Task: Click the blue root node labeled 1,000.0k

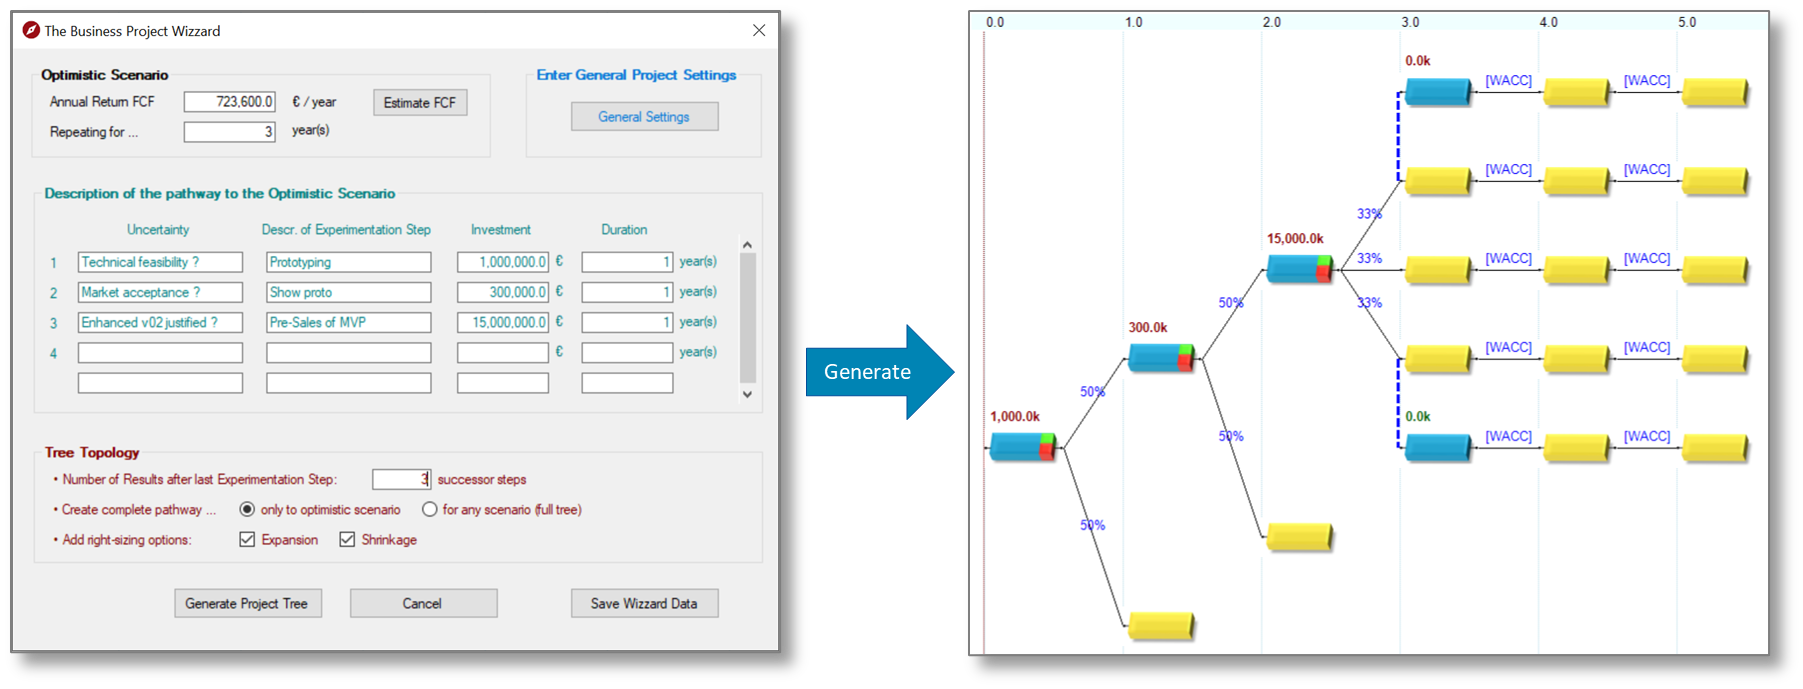Action: 1021,447
